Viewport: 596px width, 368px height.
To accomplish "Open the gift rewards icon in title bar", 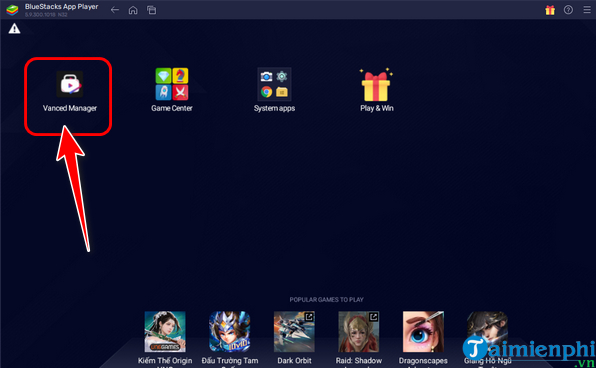I will (550, 10).
